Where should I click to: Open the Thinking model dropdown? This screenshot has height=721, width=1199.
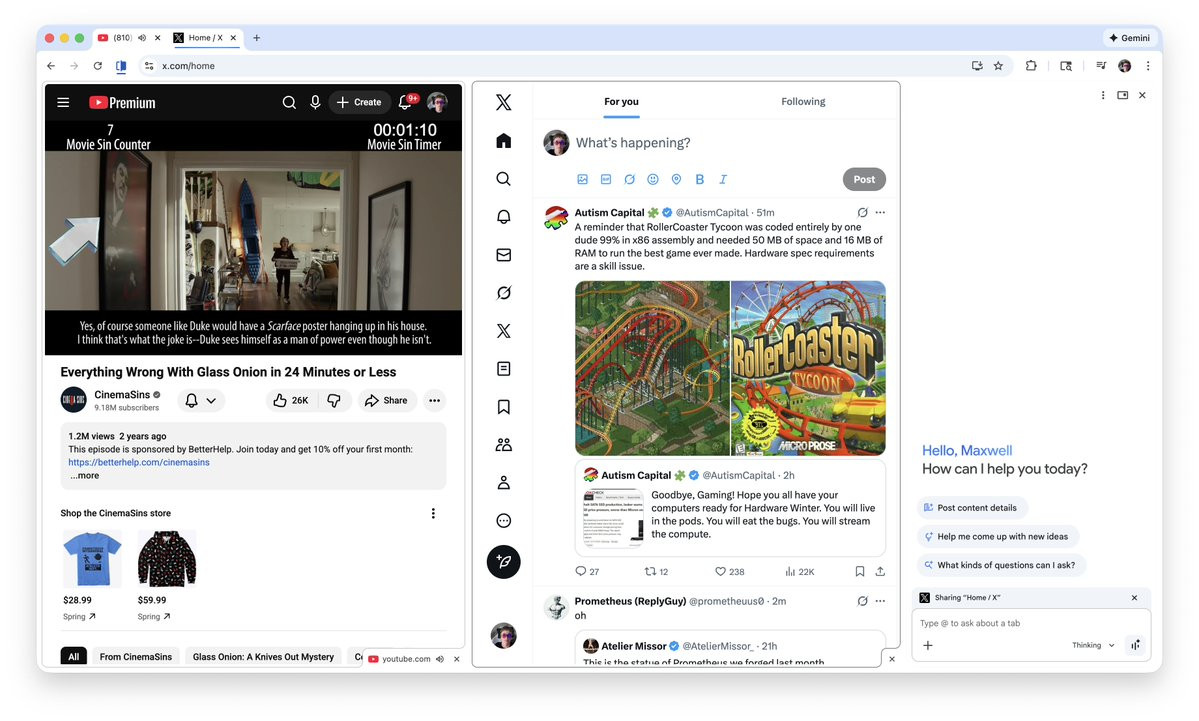(x=1093, y=645)
